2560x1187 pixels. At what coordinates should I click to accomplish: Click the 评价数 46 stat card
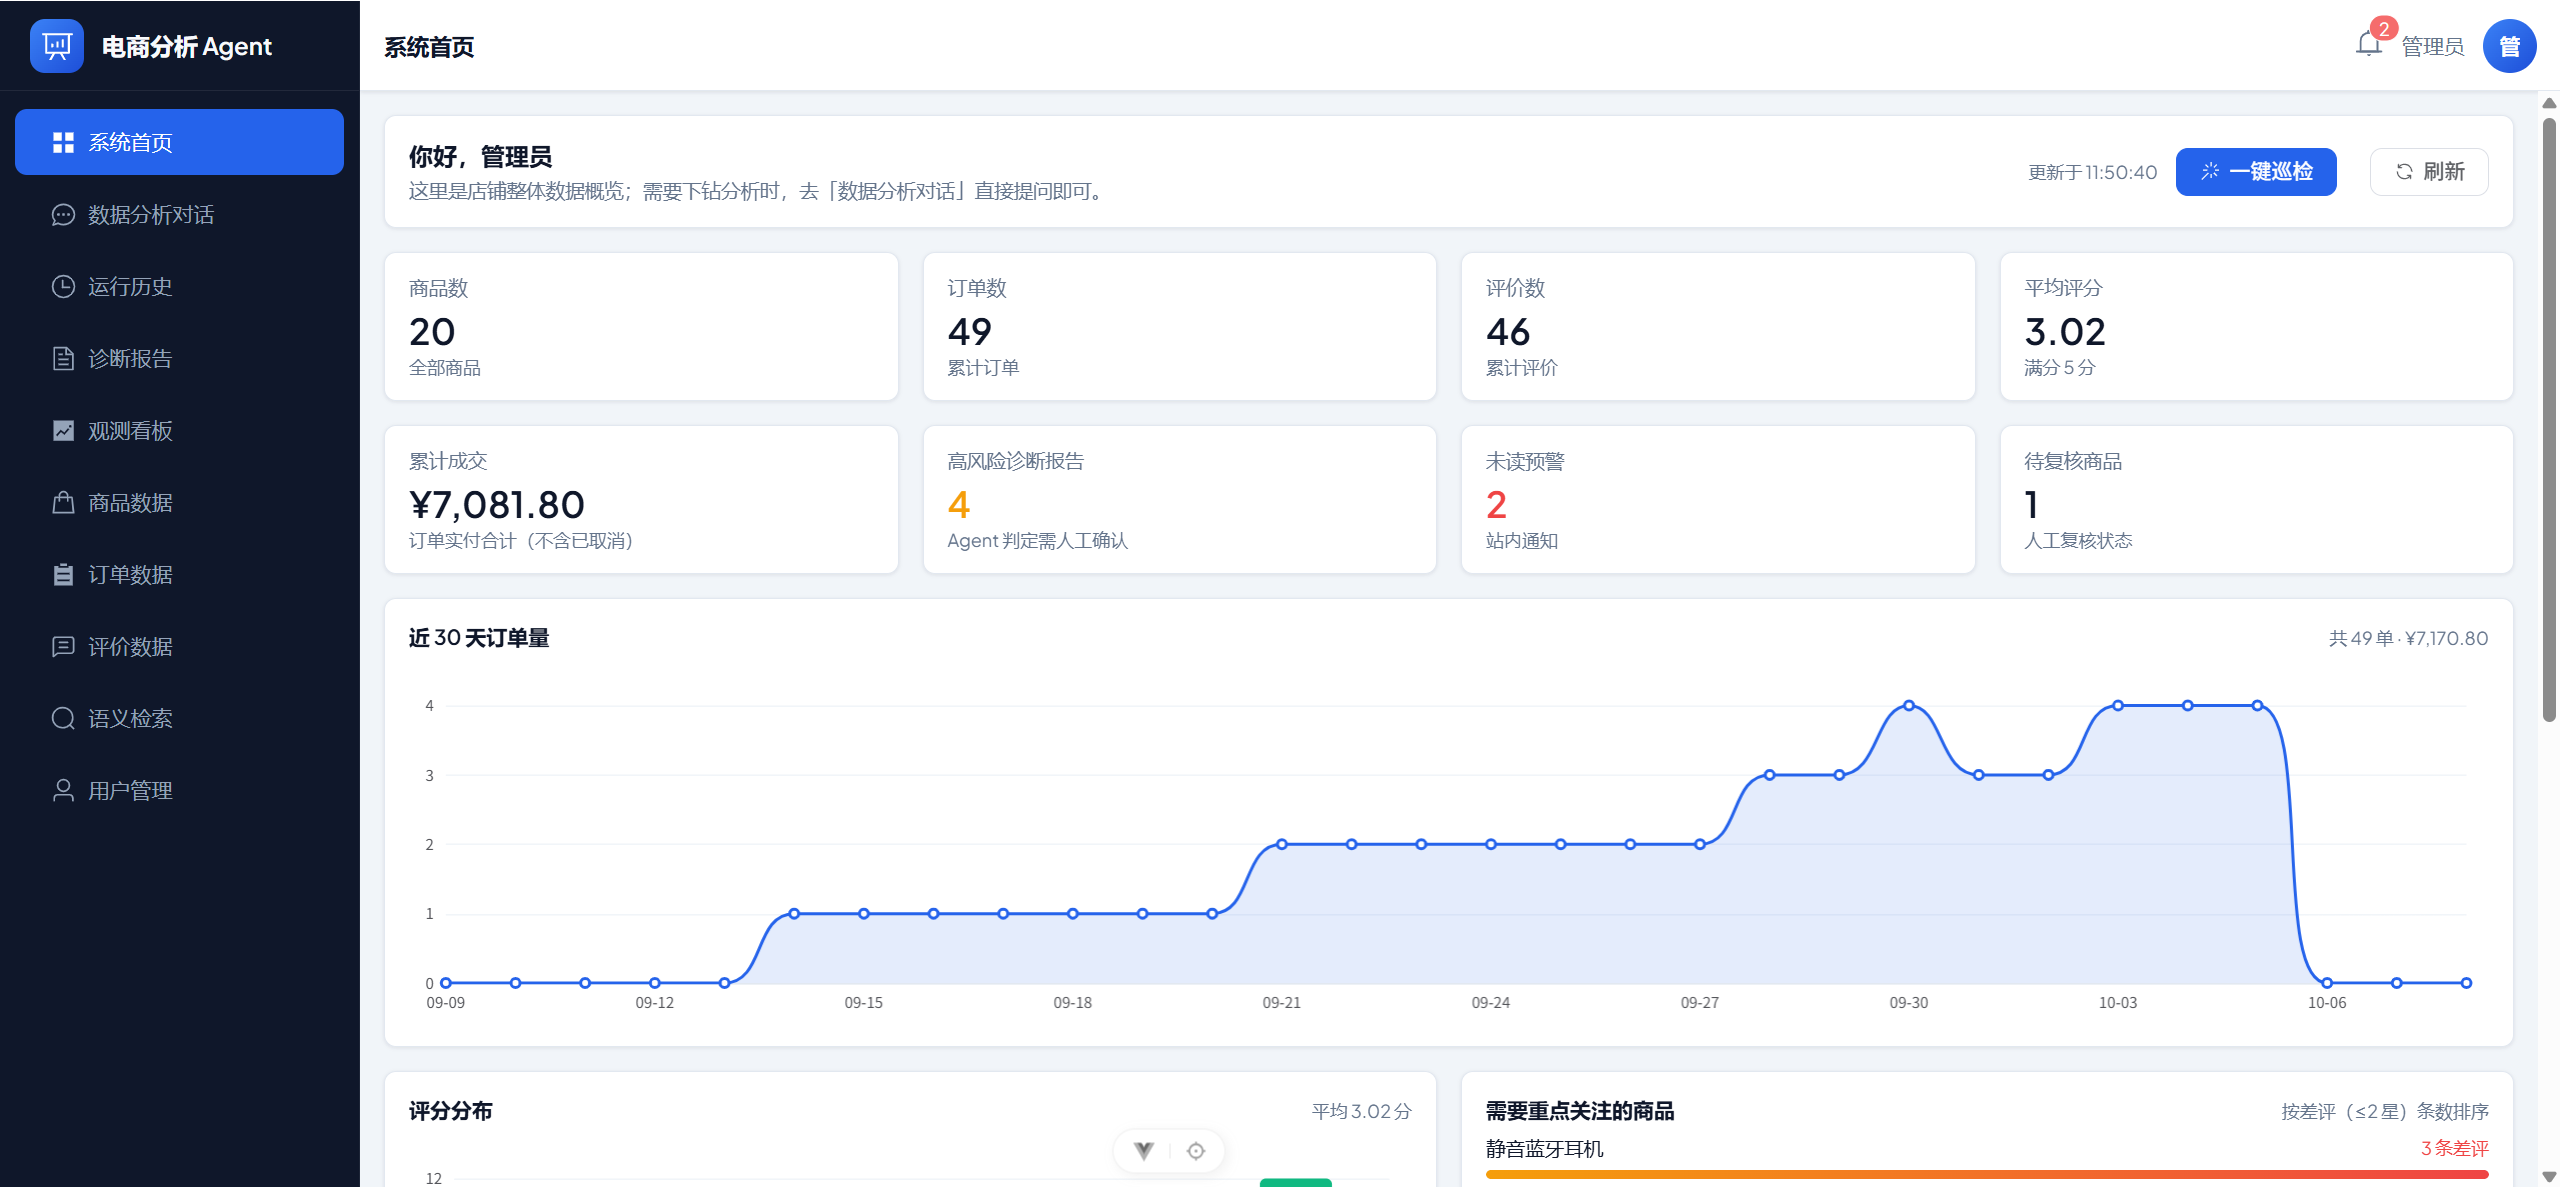1718,327
